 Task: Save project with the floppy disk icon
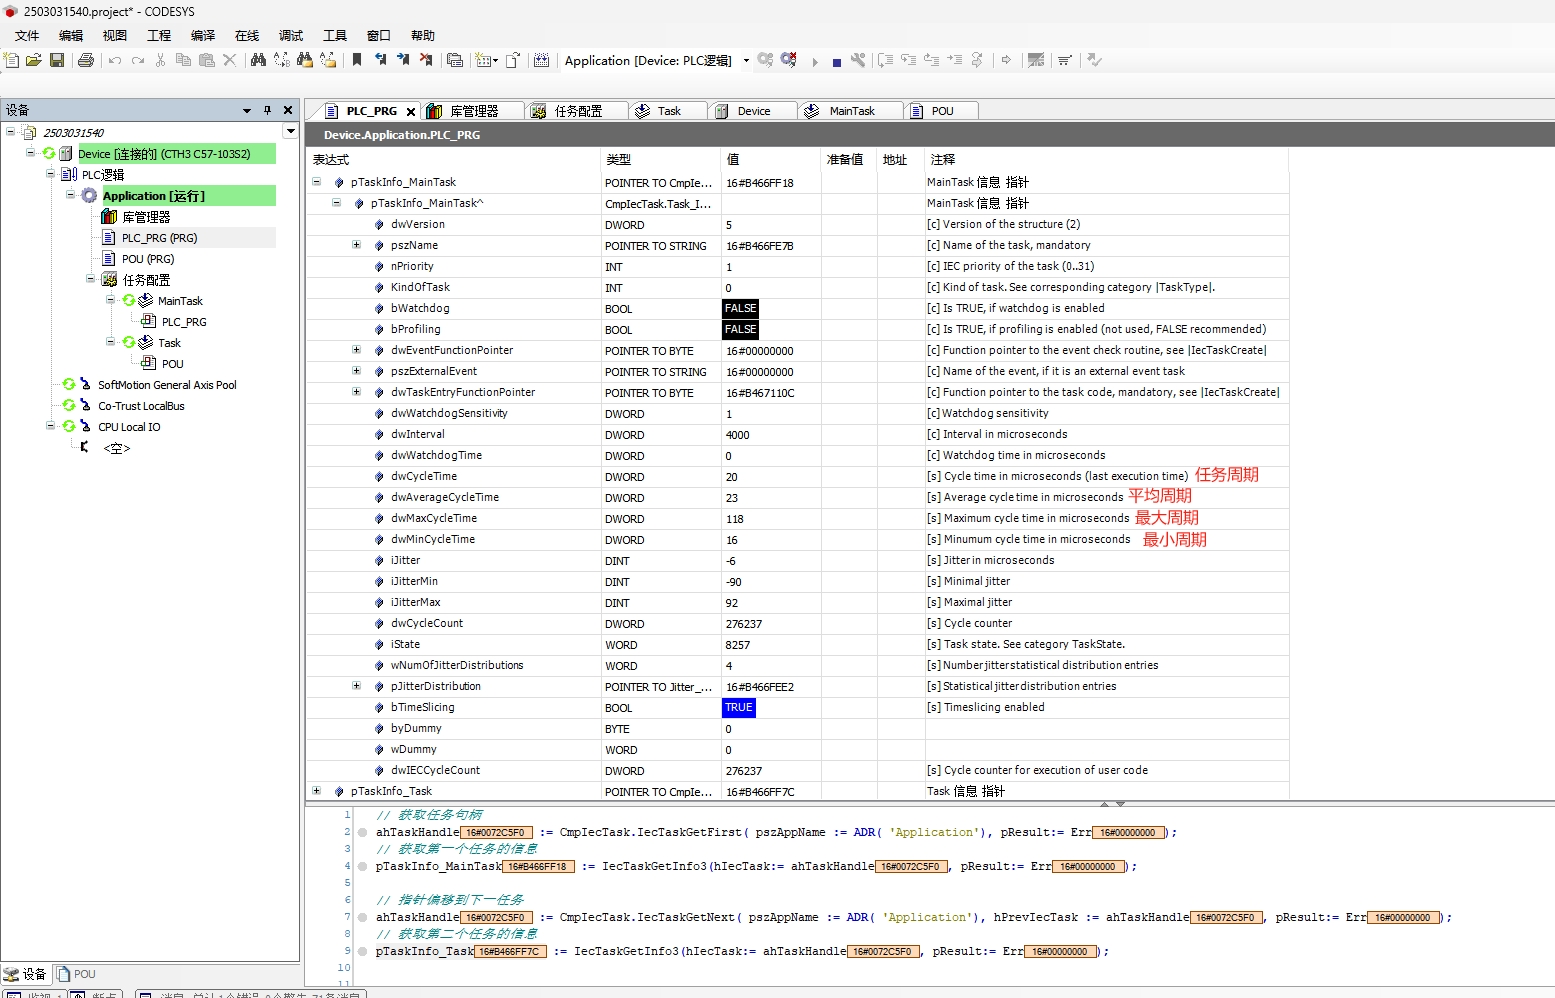point(57,60)
